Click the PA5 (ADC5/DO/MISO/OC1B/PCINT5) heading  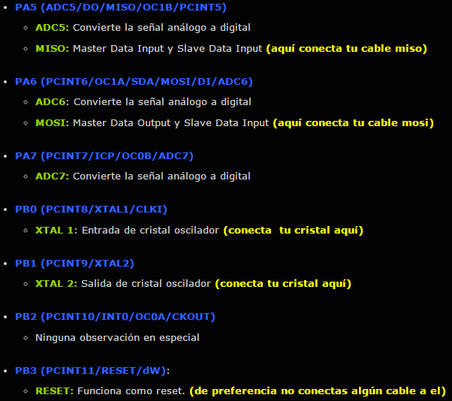121,7
